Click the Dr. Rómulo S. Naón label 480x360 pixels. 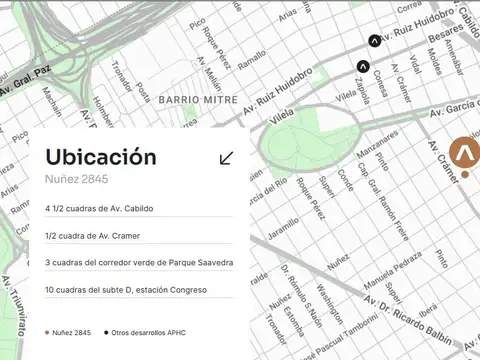301,296
